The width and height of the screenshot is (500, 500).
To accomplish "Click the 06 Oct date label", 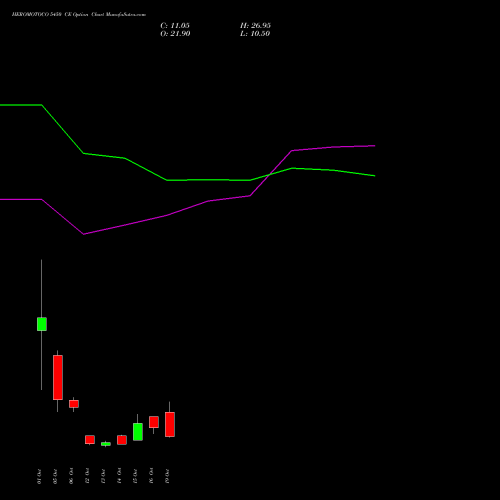I will click(71, 476).
